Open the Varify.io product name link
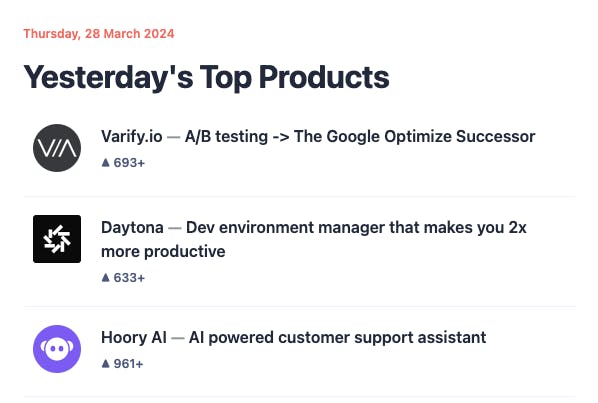 pyautogui.click(x=132, y=136)
